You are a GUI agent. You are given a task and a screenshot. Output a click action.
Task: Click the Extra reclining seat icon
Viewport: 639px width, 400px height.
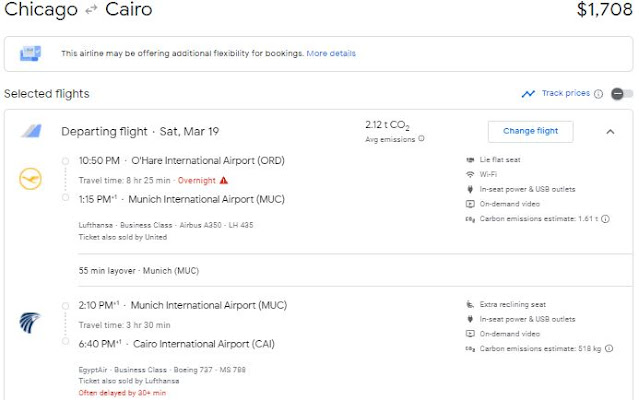coord(470,304)
